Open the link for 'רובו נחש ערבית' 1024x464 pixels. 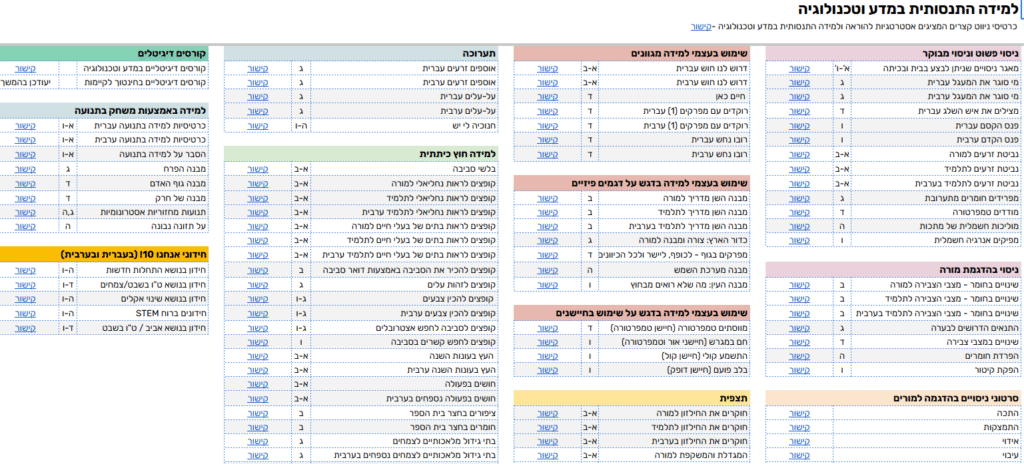[547, 154]
